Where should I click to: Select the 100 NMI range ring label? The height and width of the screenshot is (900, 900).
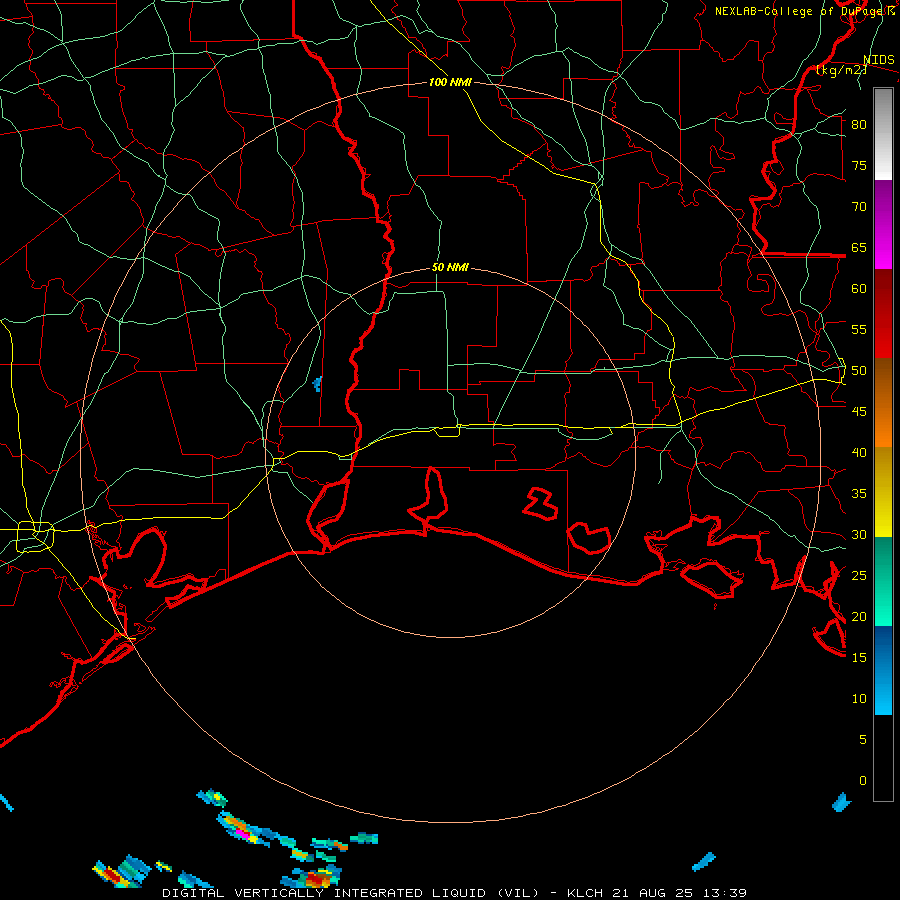(x=450, y=82)
